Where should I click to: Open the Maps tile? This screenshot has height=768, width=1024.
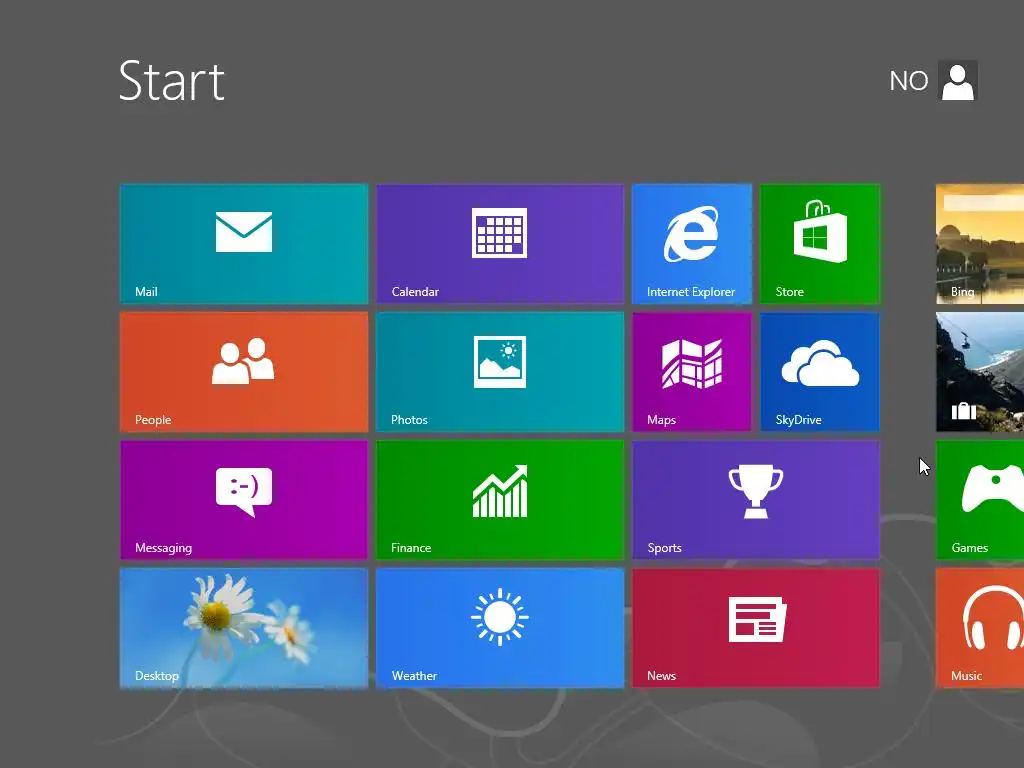[692, 372]
